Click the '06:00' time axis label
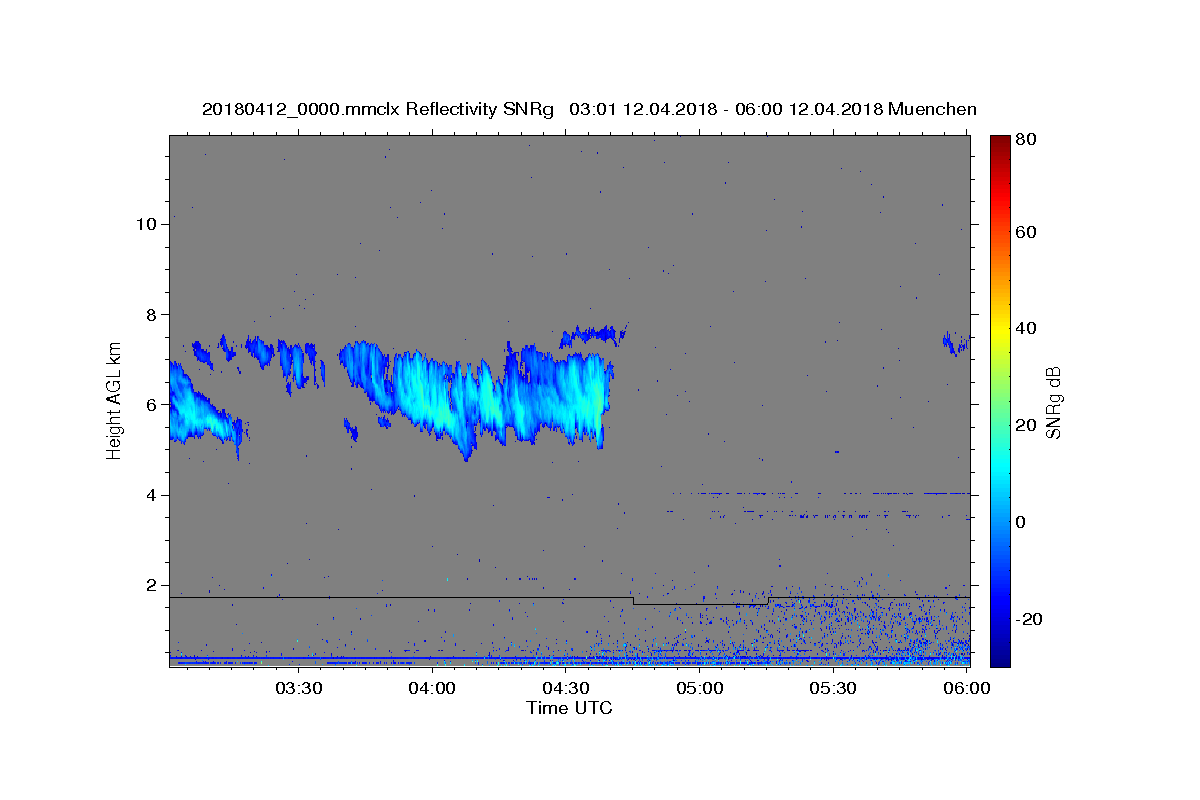The height and width of the screenshot is (800, 1200). coord(968,688)
